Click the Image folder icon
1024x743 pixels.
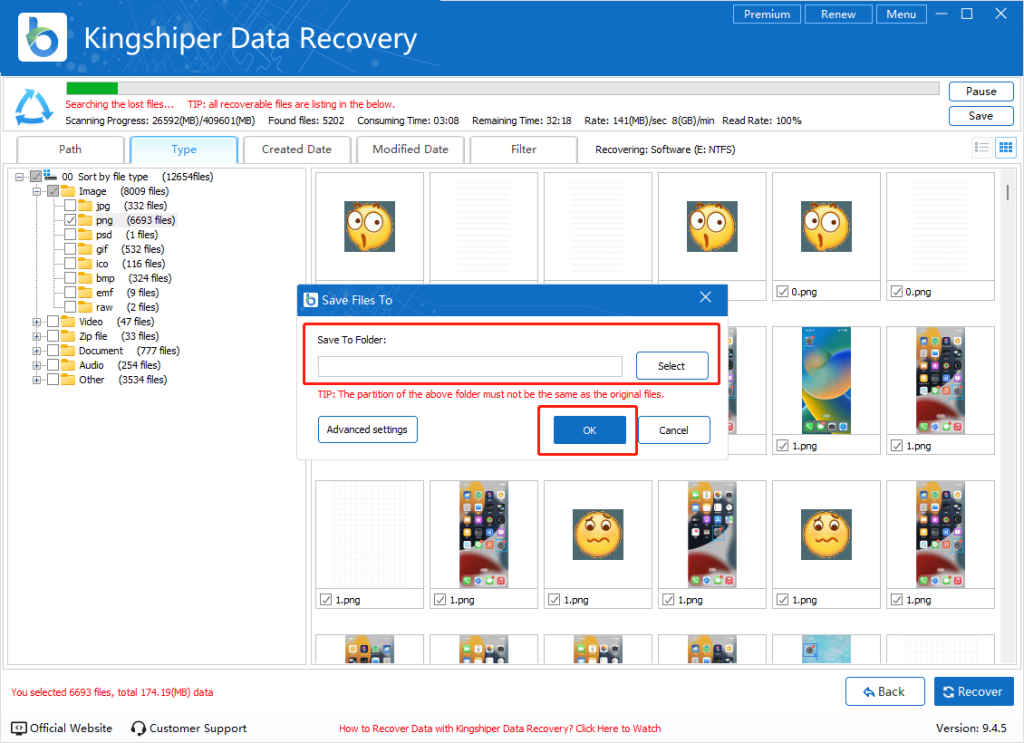[x=68, y=191]
